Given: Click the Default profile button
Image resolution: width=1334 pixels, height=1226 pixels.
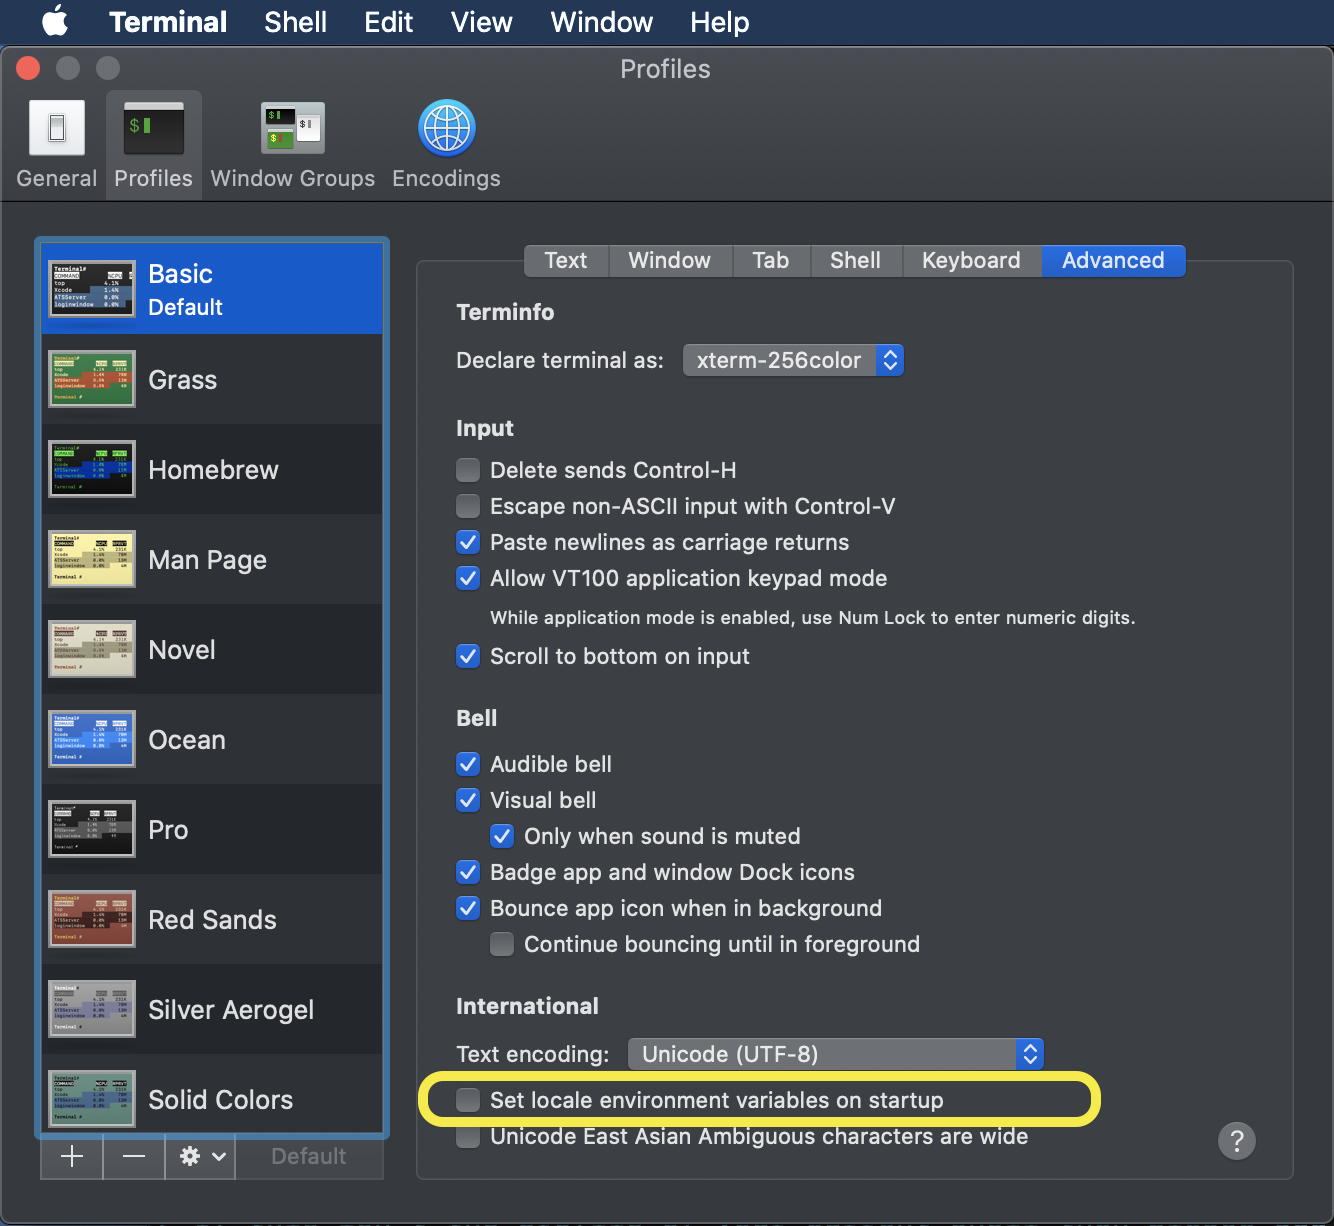Looking at the screenshot, I should pos(309,1156).
